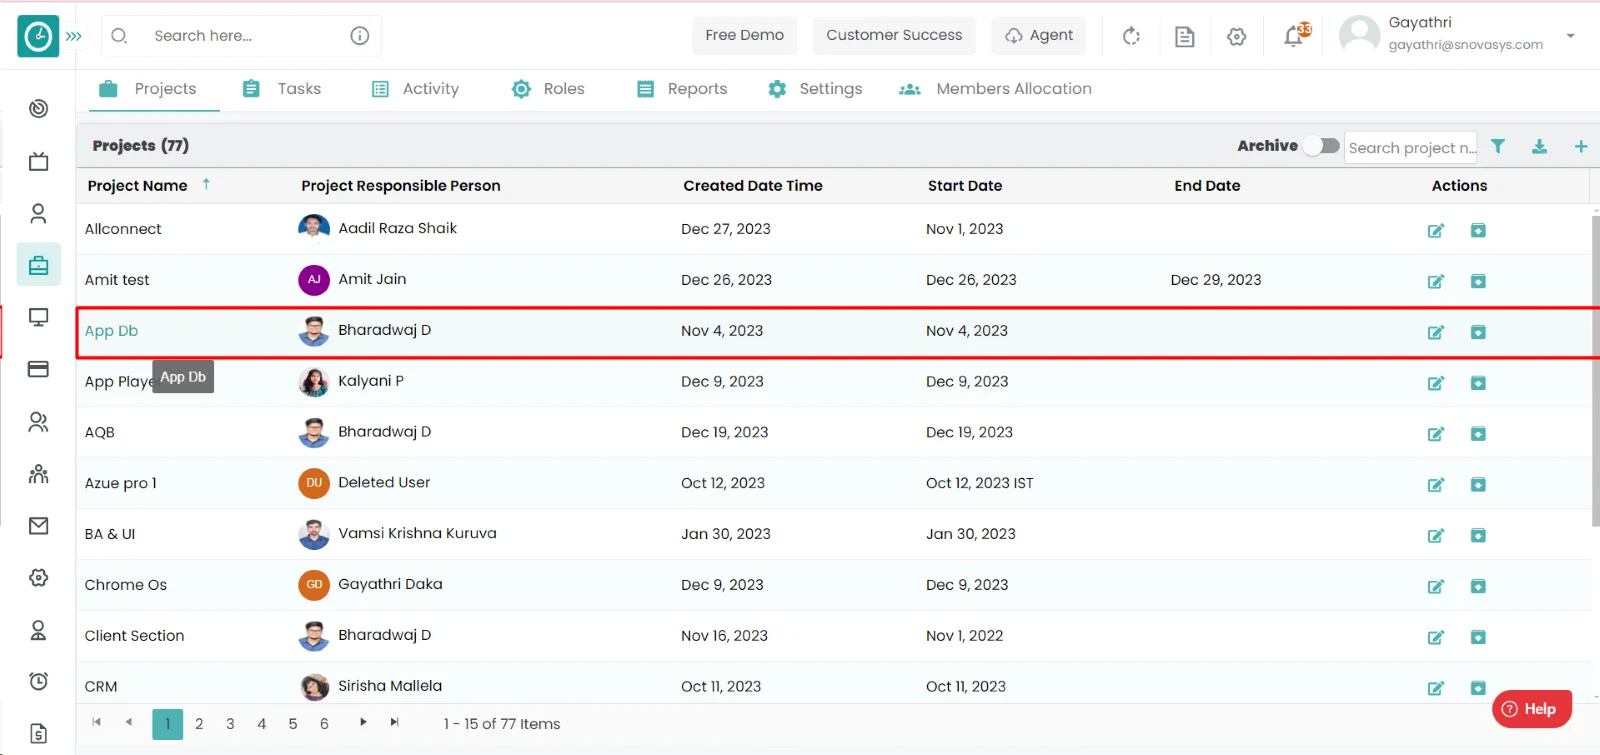Expand the sidebar with double chevron arrows
1600x755 pixels.
tap(74, 36)
